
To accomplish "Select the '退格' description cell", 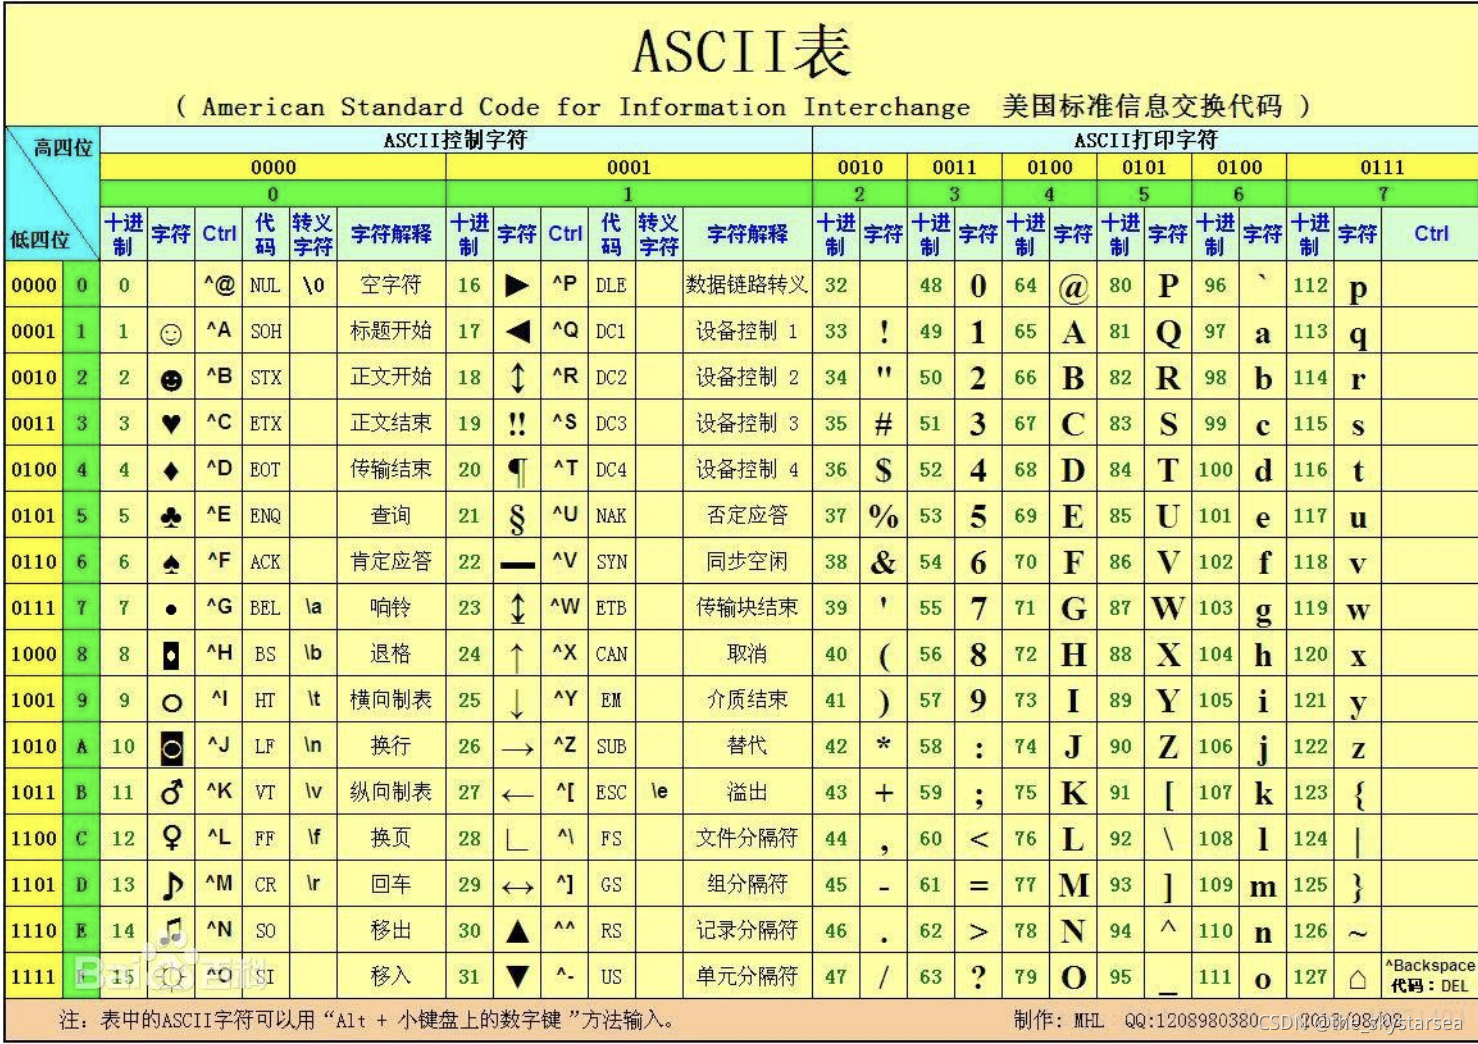I will (x=390, y=654).
